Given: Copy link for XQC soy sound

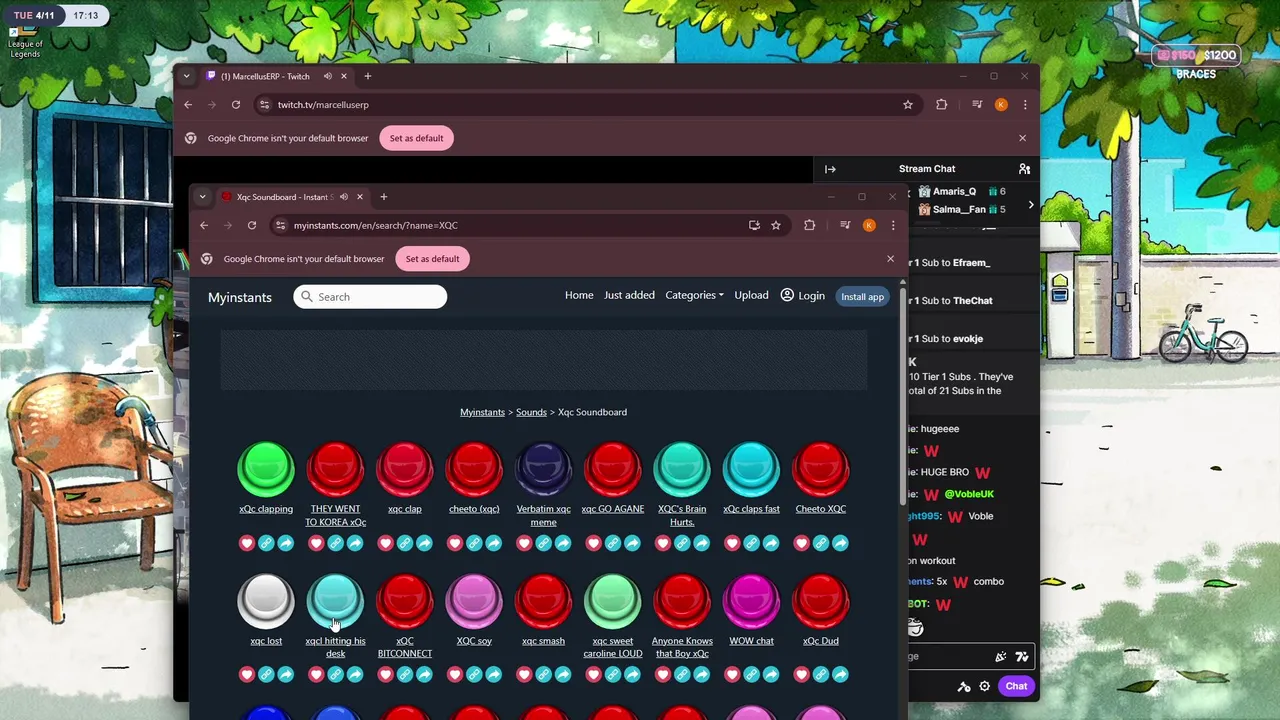Looking at the screenshot, I should point(474,675).
